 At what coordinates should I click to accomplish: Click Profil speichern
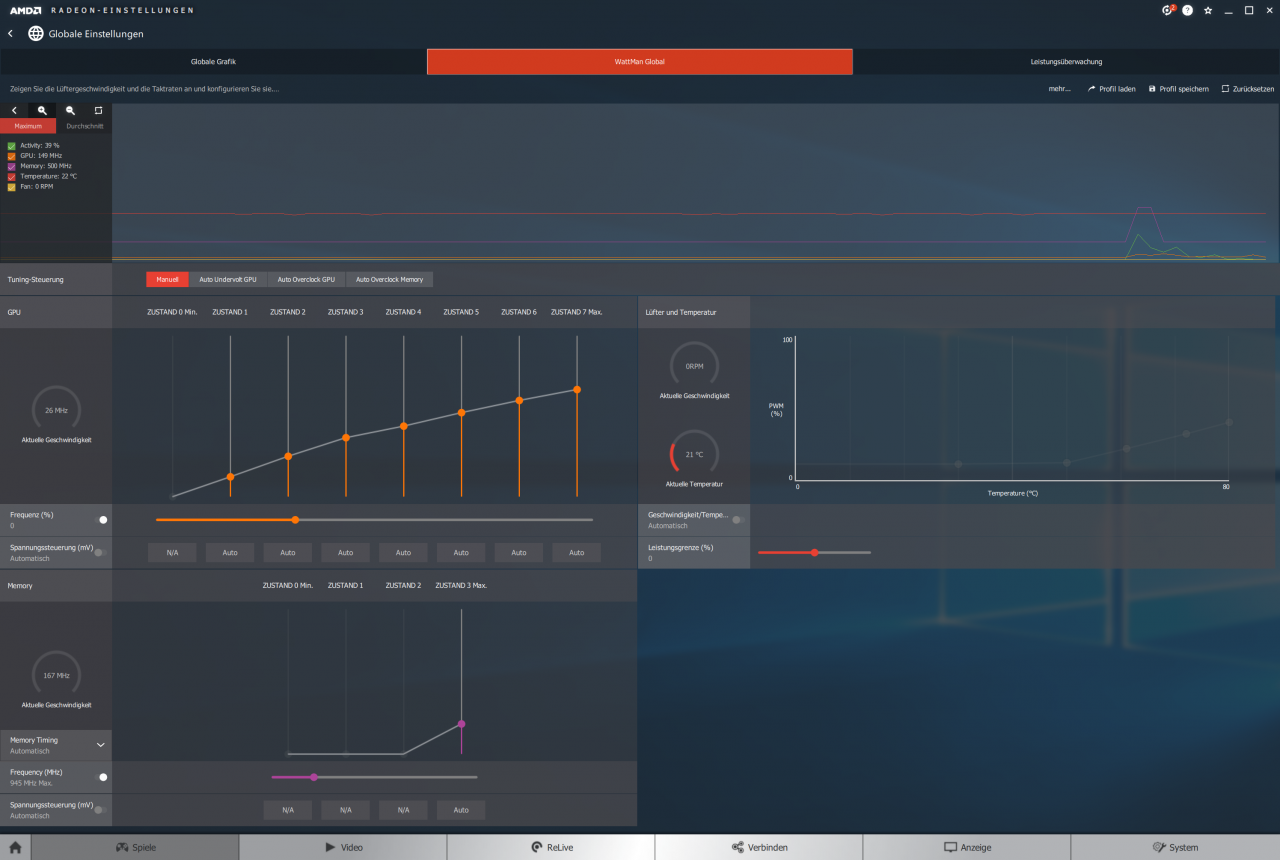click(1178, 89)
